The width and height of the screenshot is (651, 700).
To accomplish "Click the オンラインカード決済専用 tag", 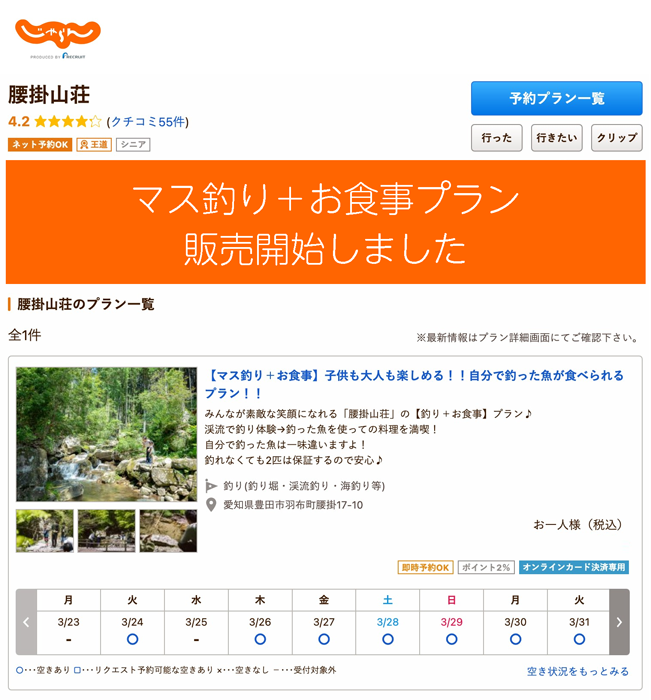I will [x=574, y=567].
